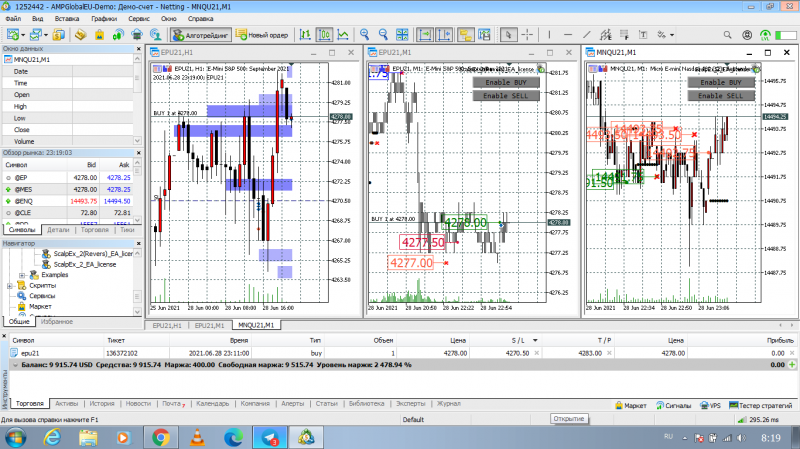Open the toolbar search magnifier

tap(728, 35)
